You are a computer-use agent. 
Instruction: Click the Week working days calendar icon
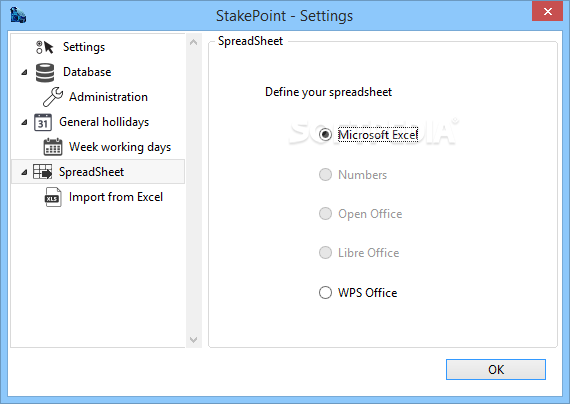tap(53, 147)
